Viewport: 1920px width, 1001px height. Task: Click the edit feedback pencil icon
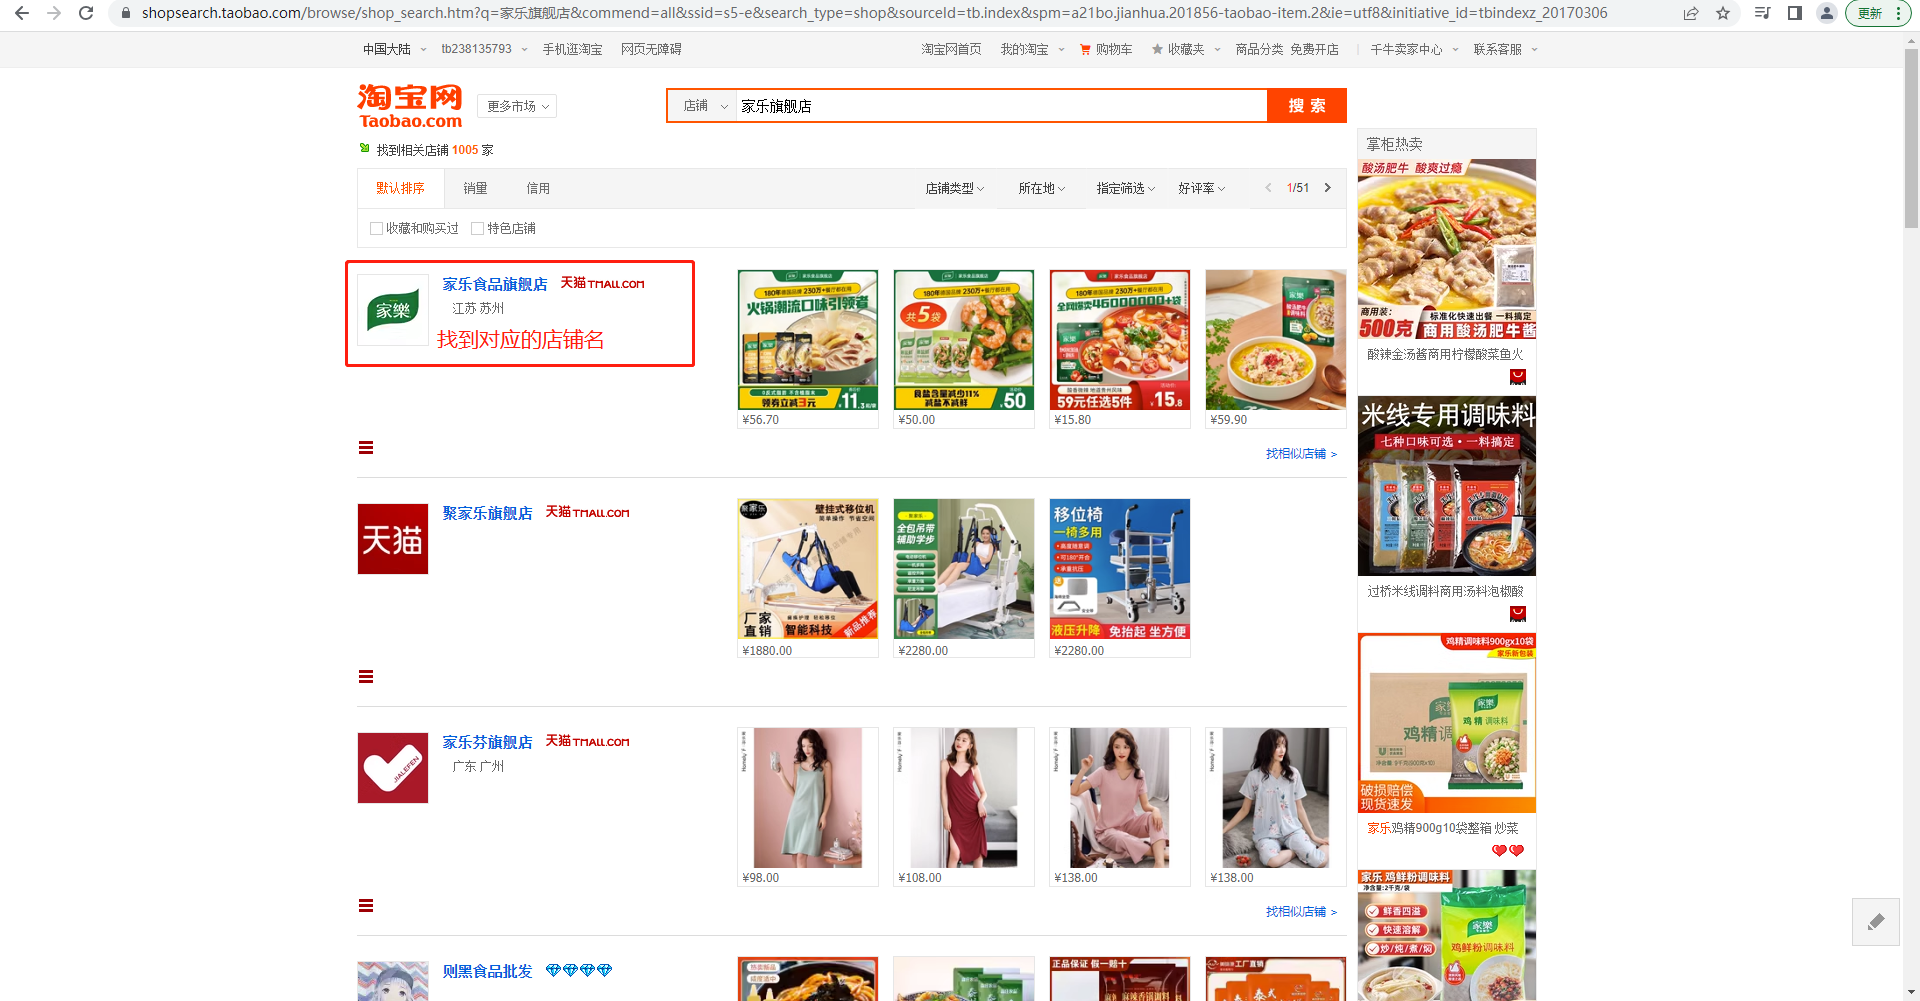coord(1876,921)
